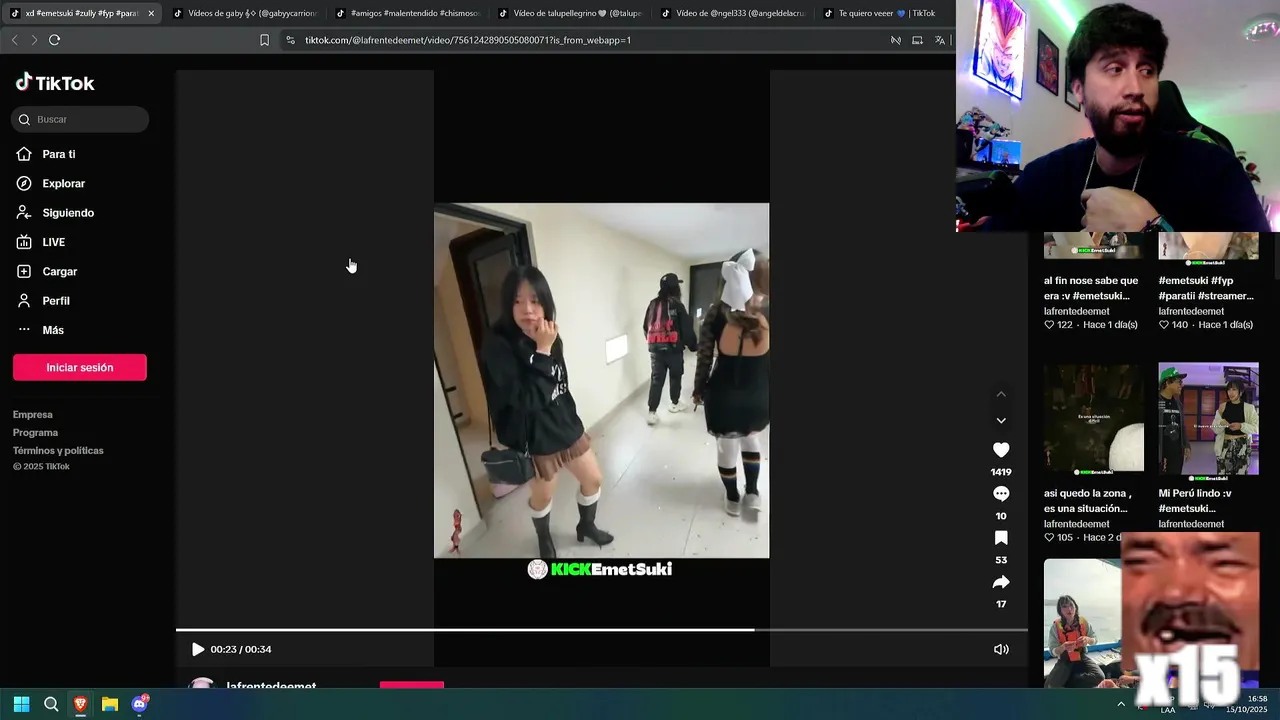Image resolution: width=1280 pixels, height=720 pixels.
Task: Focus the Buscar search field
Action: pos(80,119)
